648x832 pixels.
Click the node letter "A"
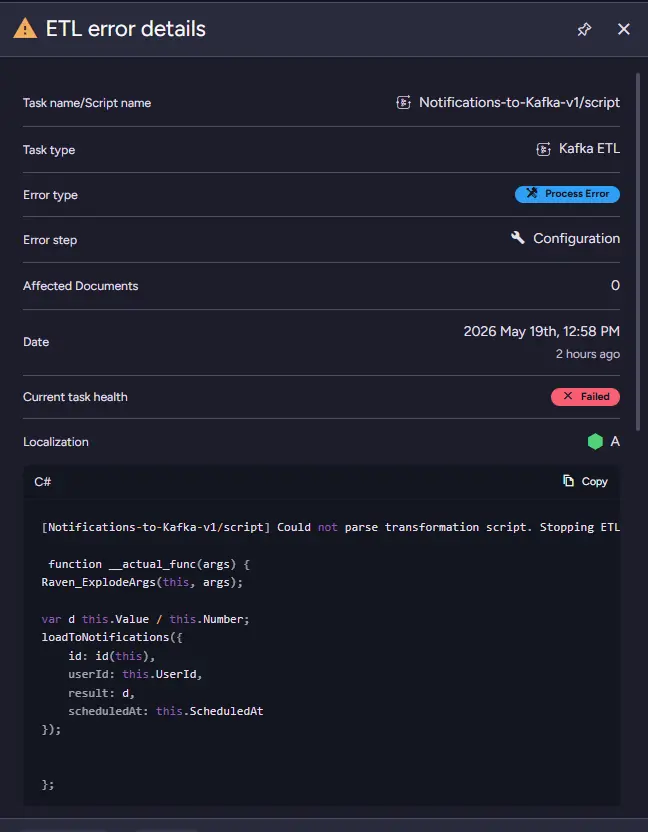tap(615, 441)
